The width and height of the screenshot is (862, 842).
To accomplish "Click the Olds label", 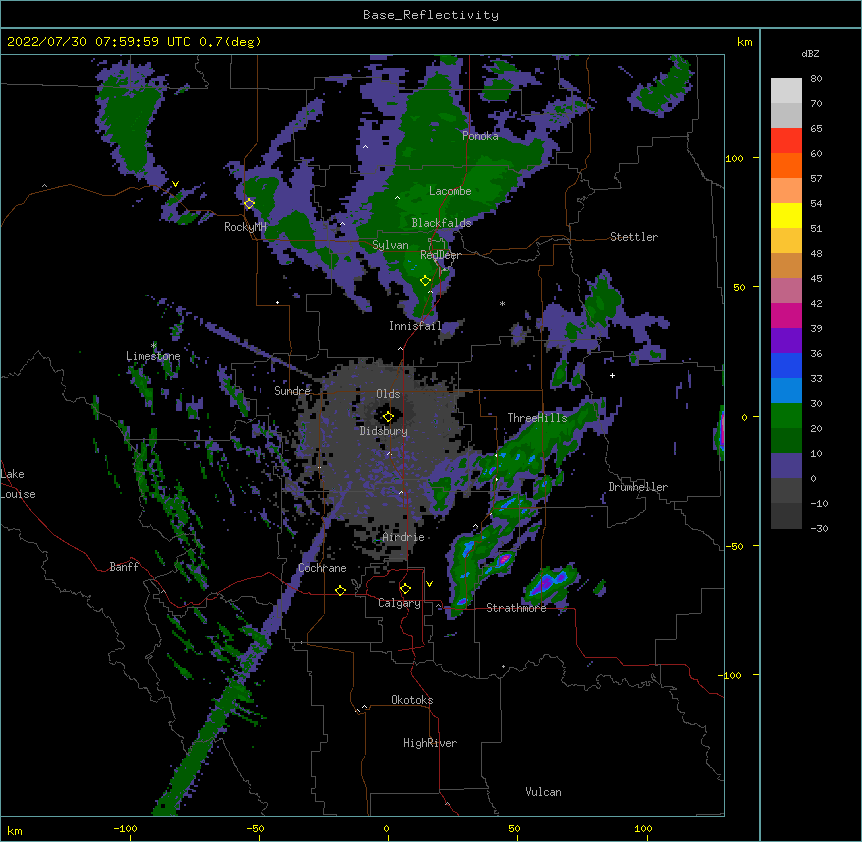I will coord(388,394).
